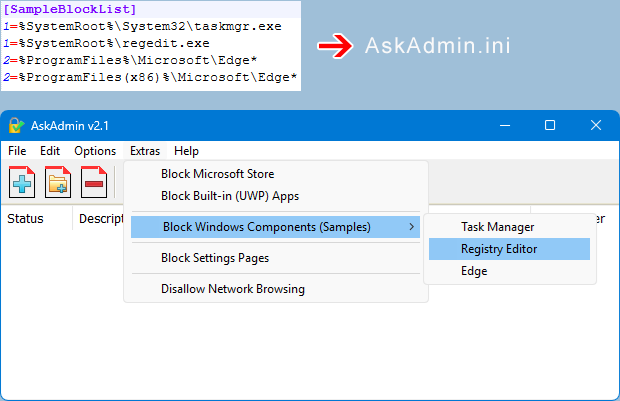Choose Block Built-in (UWP) Apps

coord(229,196)
